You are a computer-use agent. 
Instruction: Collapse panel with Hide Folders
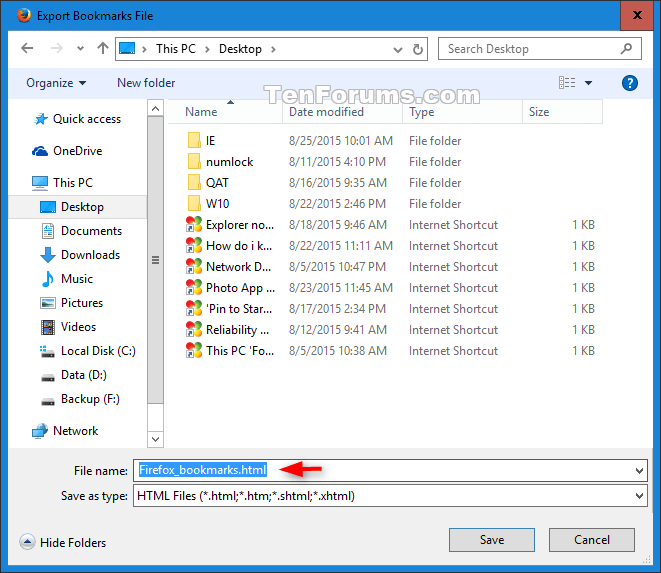63,542
